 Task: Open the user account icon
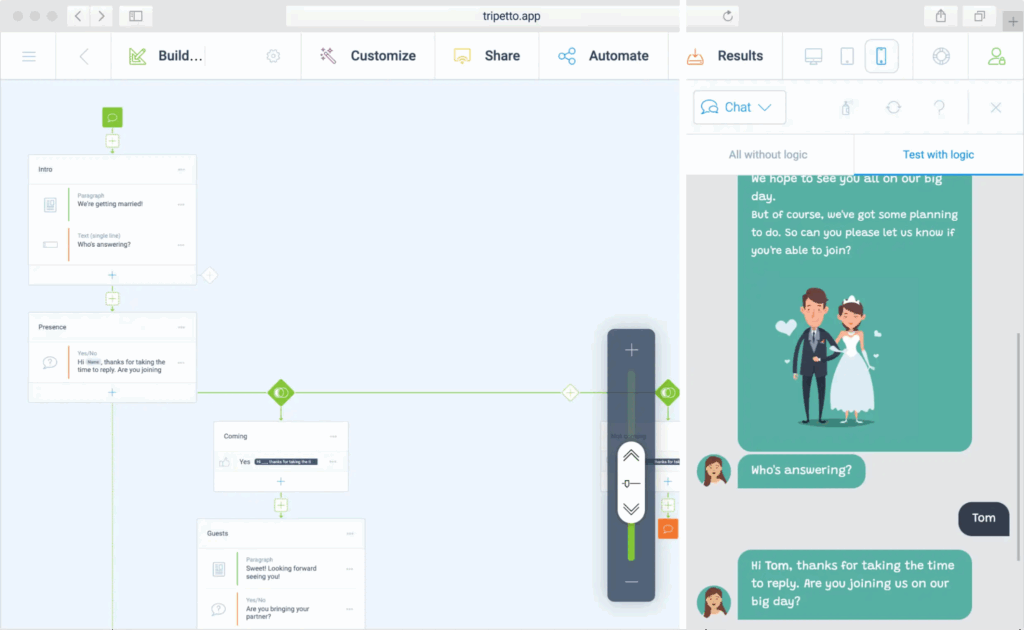996,57
